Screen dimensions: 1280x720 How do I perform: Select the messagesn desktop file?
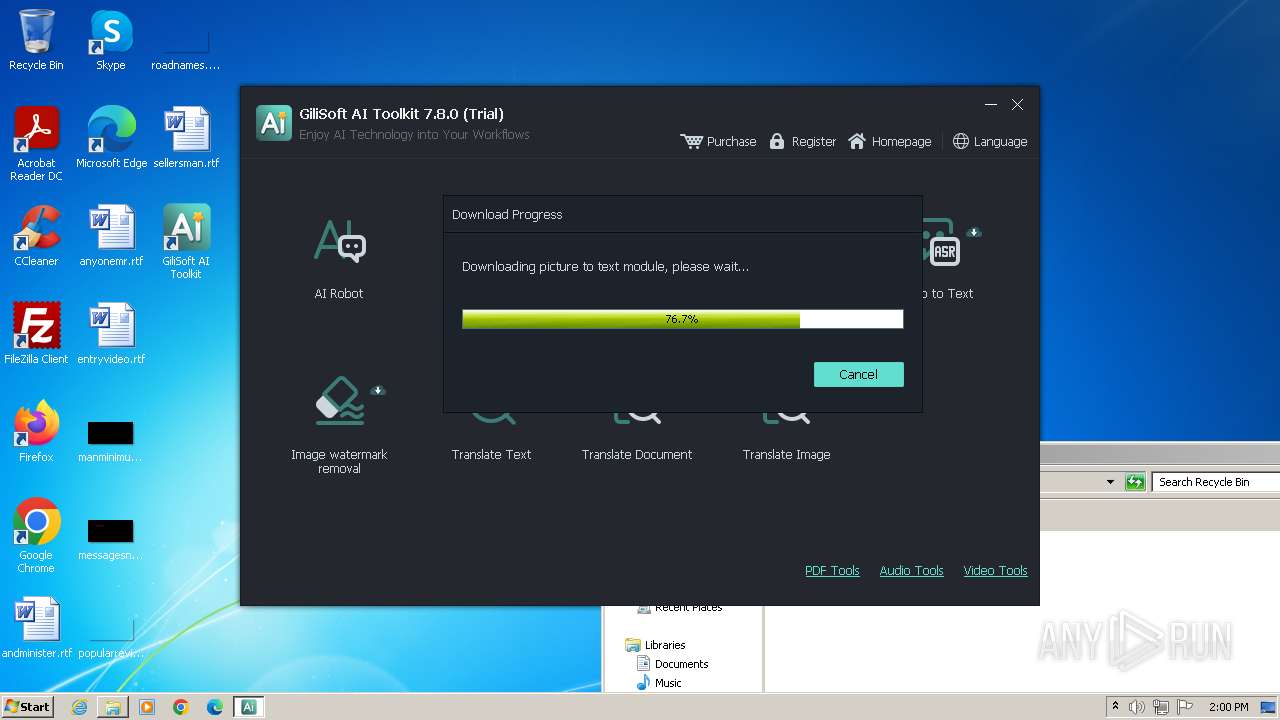click(111, 539)
